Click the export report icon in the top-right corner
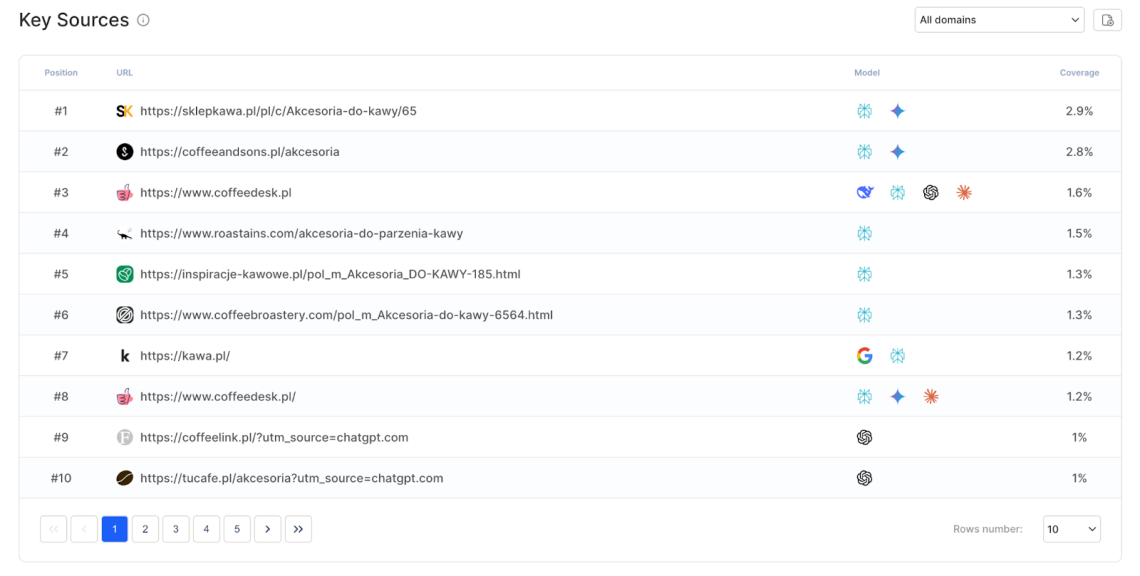 point(1107,19)
